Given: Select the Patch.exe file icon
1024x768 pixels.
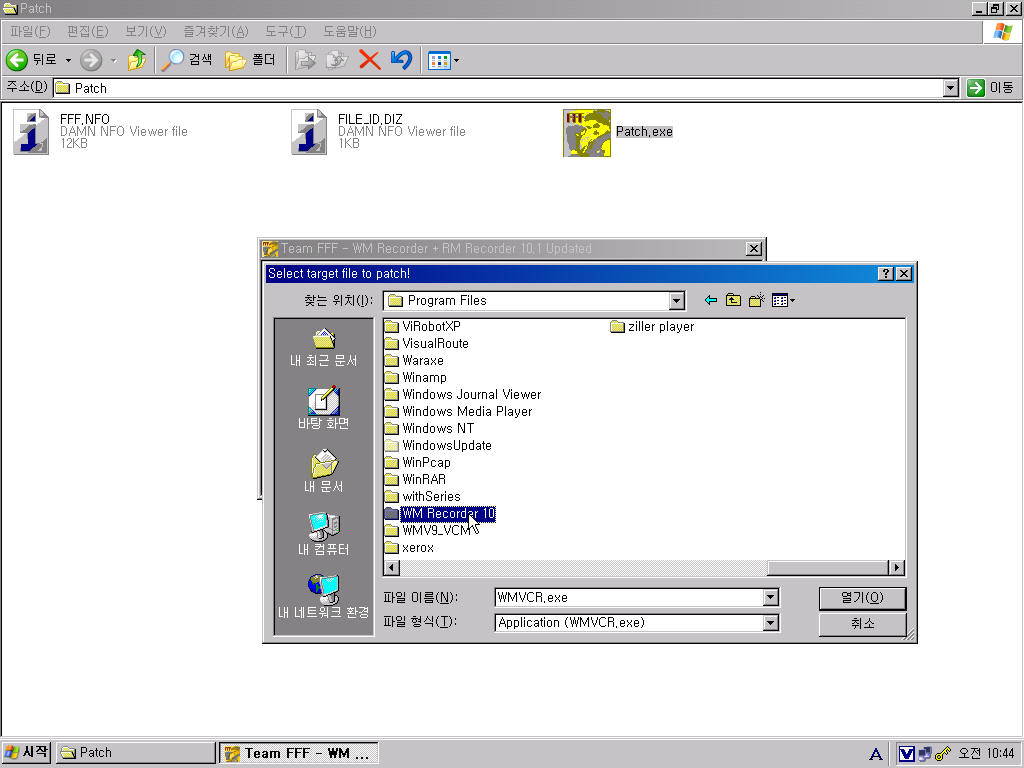Looking at the screenshot, I should 587,133.
